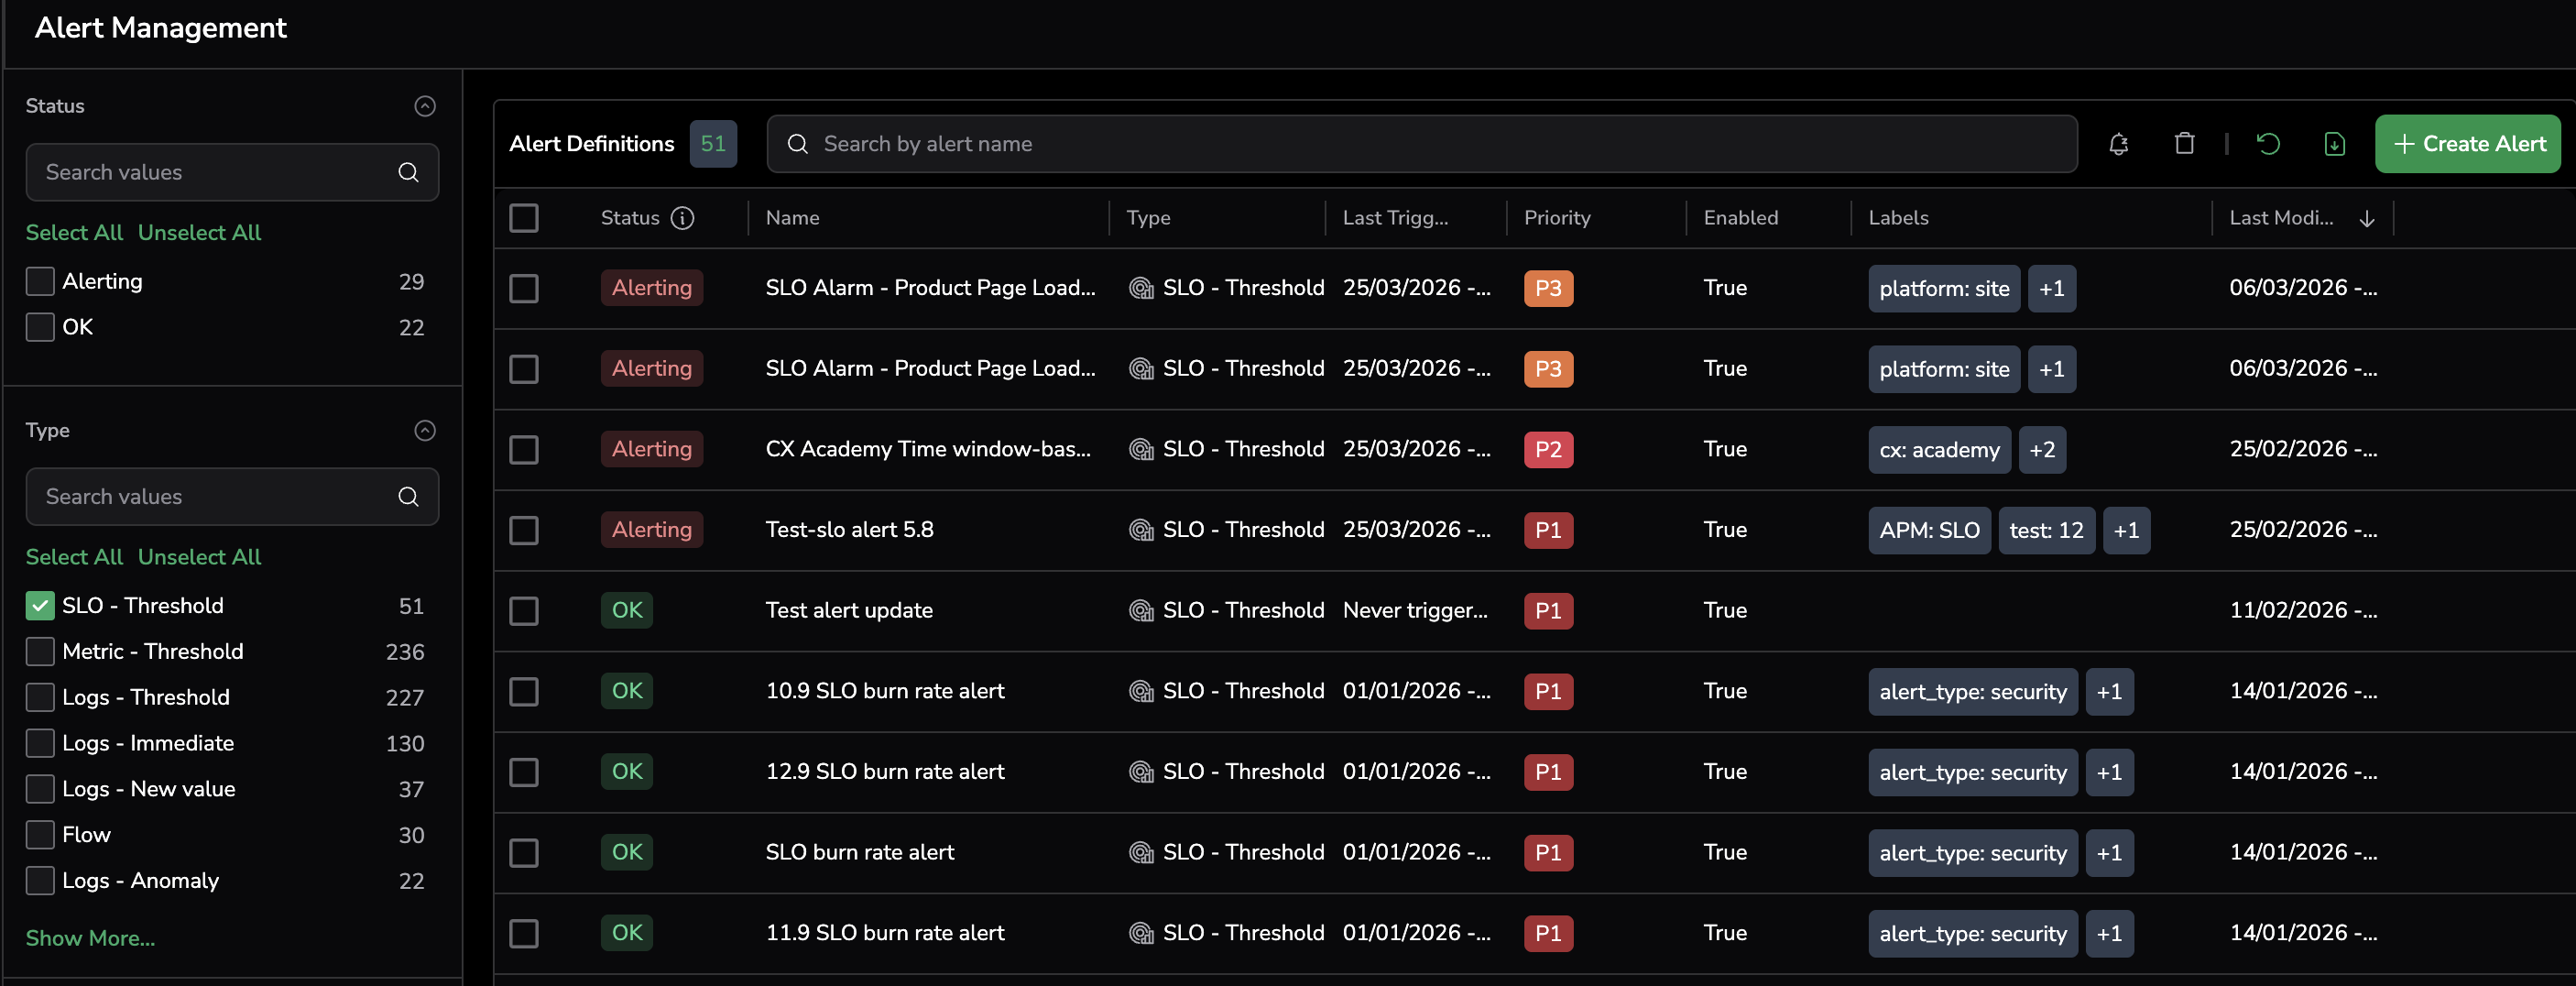The image size is (2576, 986).
Task: Click the P2 priority badge
Action: click(x=1547, y=450)
